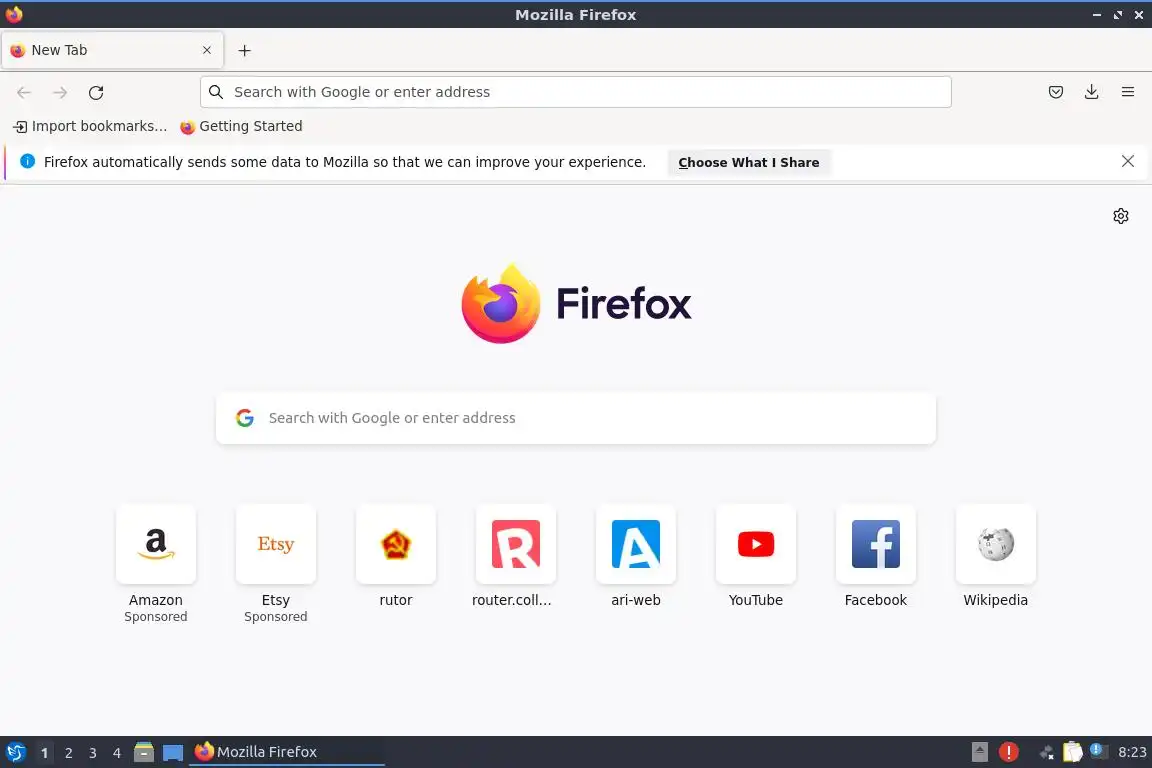Switch to workspace 2 in taskbar
1152x768 pixels.
click(69, 753)
